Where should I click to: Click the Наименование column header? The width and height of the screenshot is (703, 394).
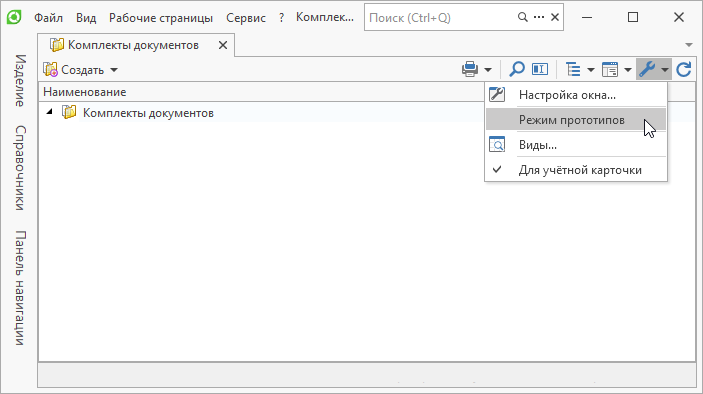(x=85, y=92)
